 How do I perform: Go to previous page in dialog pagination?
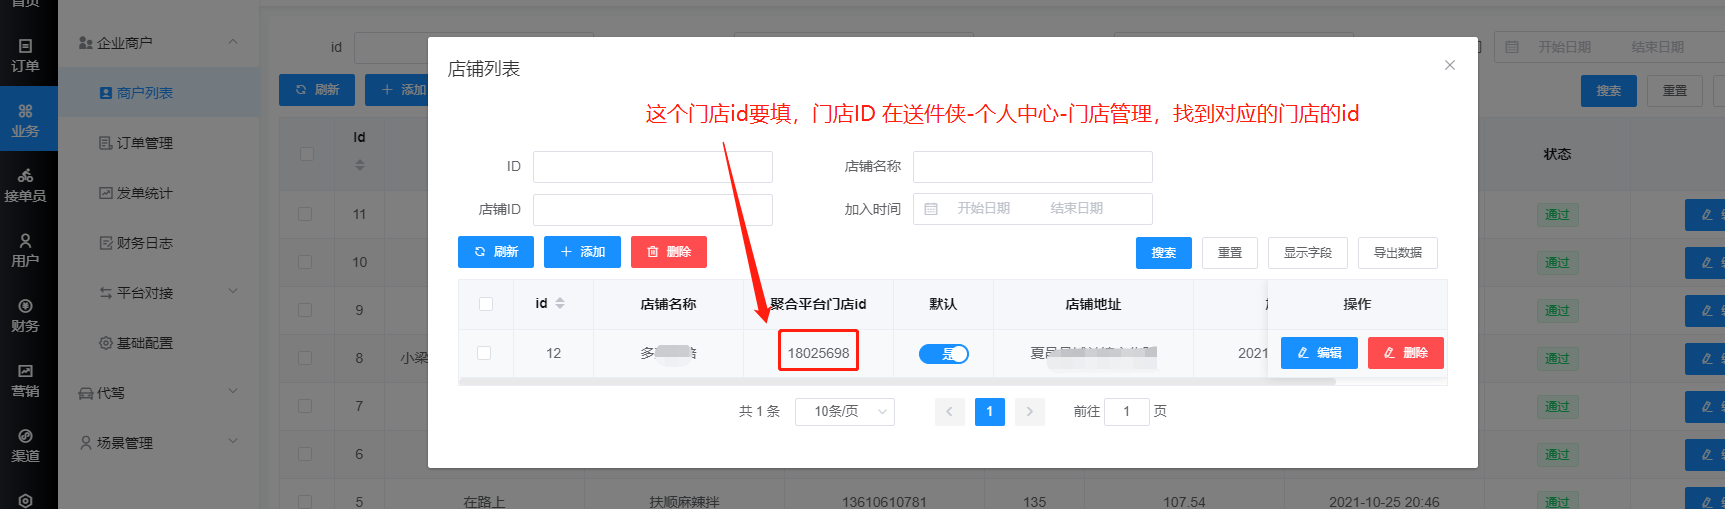pos(950,411)
